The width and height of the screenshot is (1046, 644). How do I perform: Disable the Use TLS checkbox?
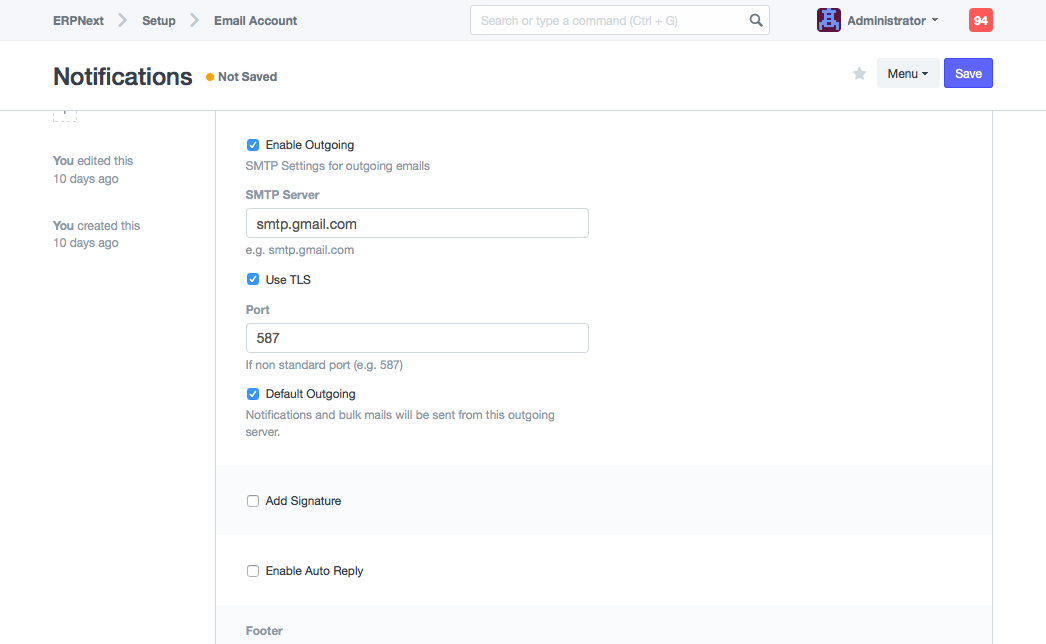coord(253,280)
